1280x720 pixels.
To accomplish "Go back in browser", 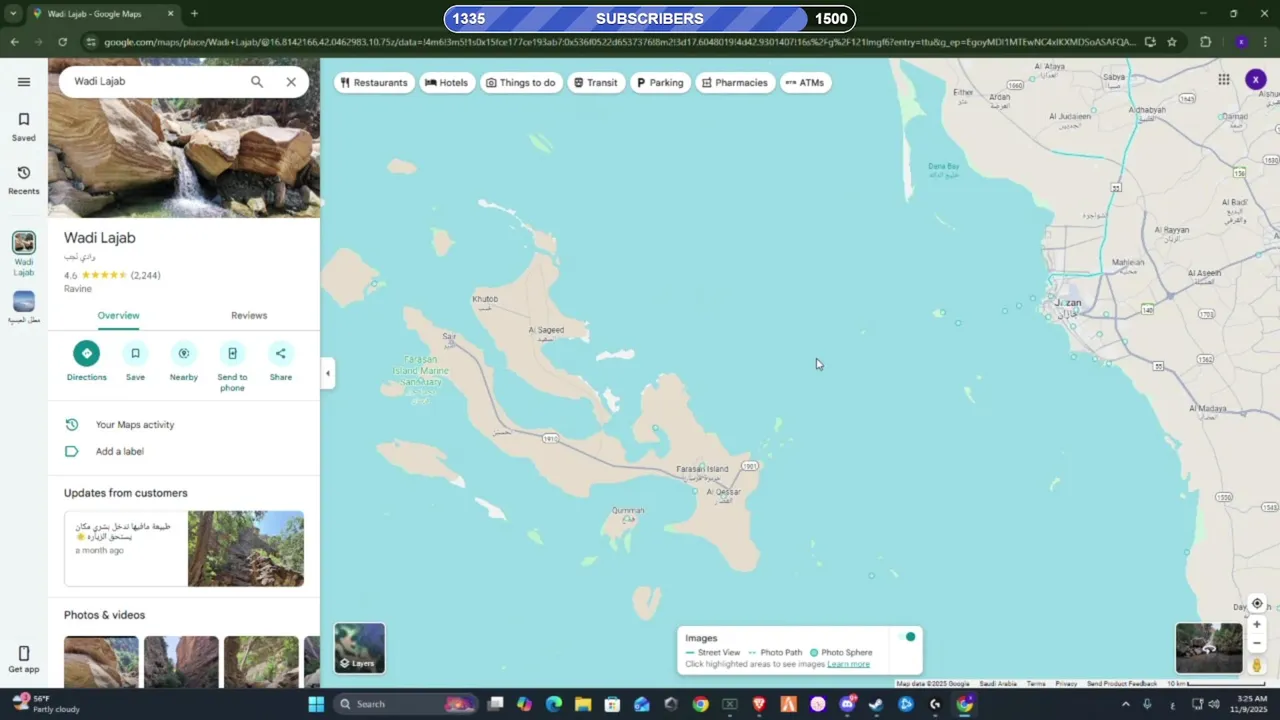I will coord(14,42).
